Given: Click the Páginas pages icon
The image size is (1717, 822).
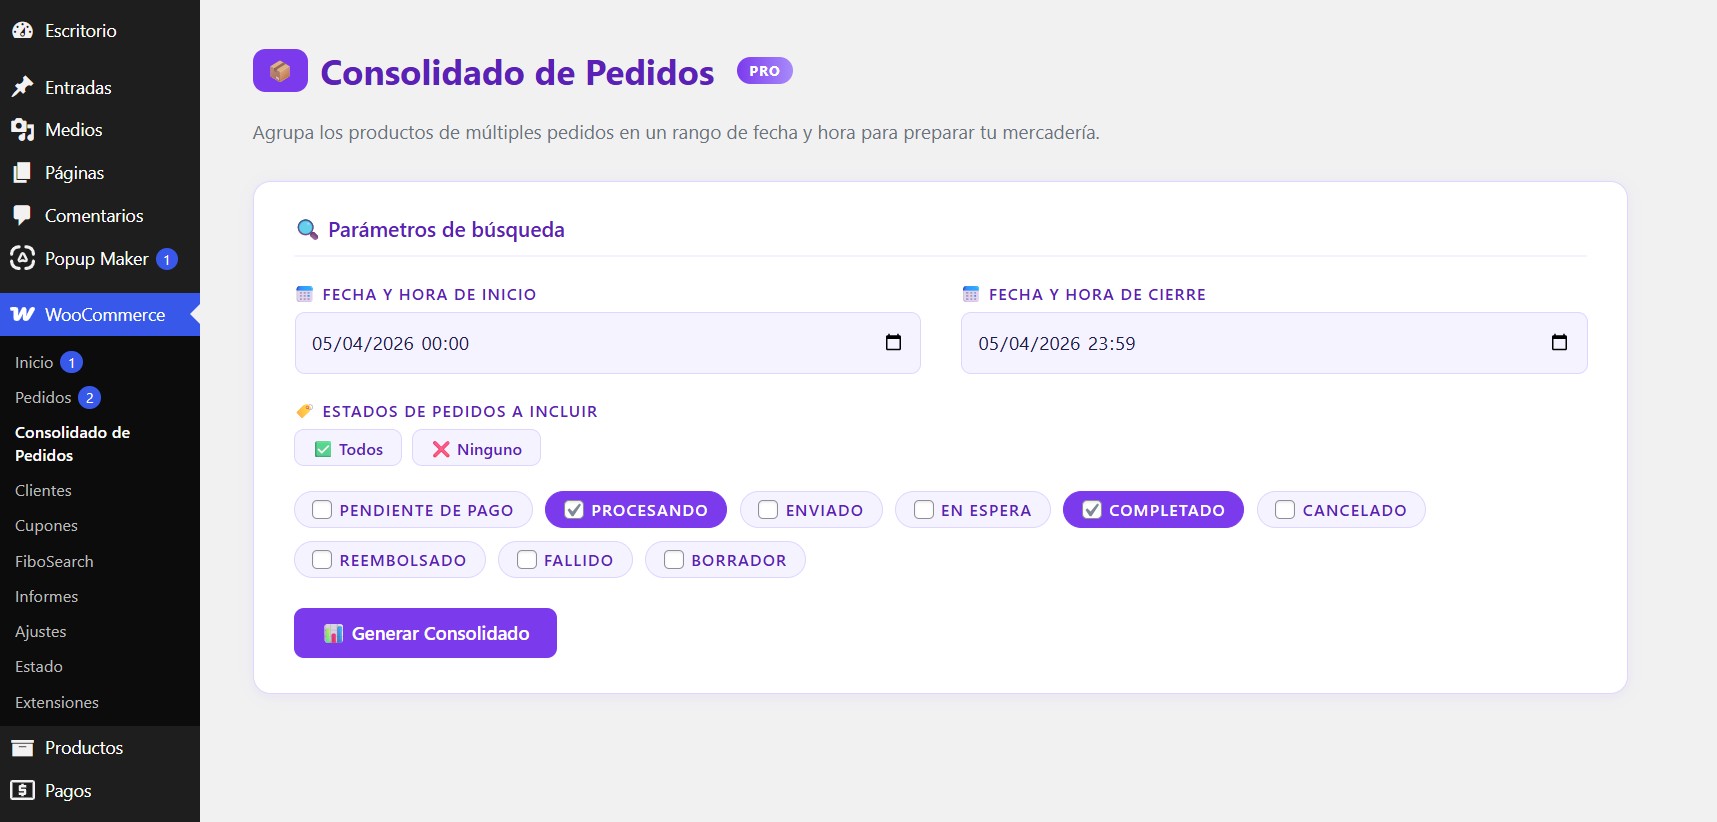Looking at the screenshot, I should [22, 173].
